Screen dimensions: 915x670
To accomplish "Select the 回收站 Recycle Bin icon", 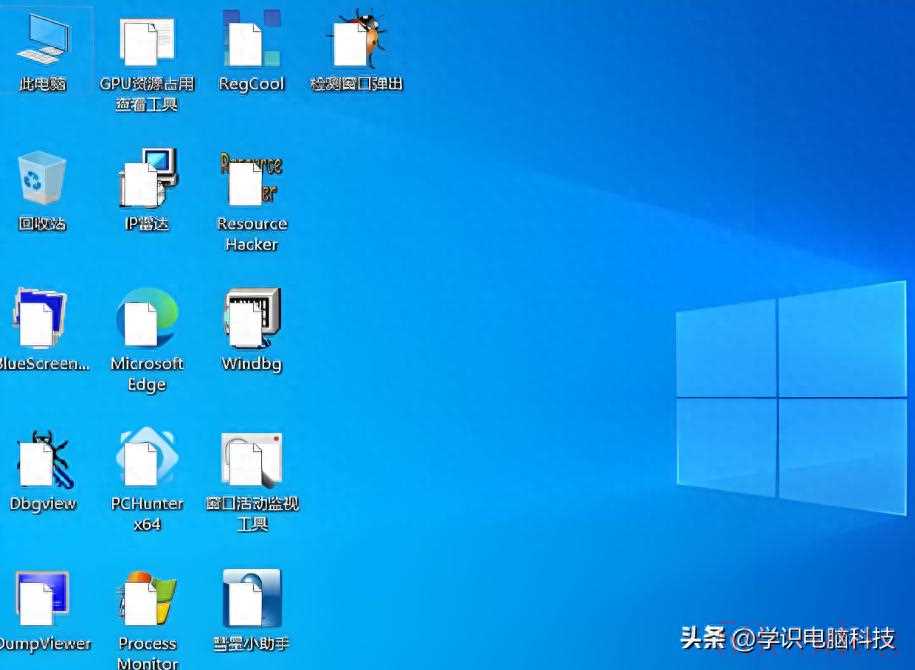I will pos(42,180).
